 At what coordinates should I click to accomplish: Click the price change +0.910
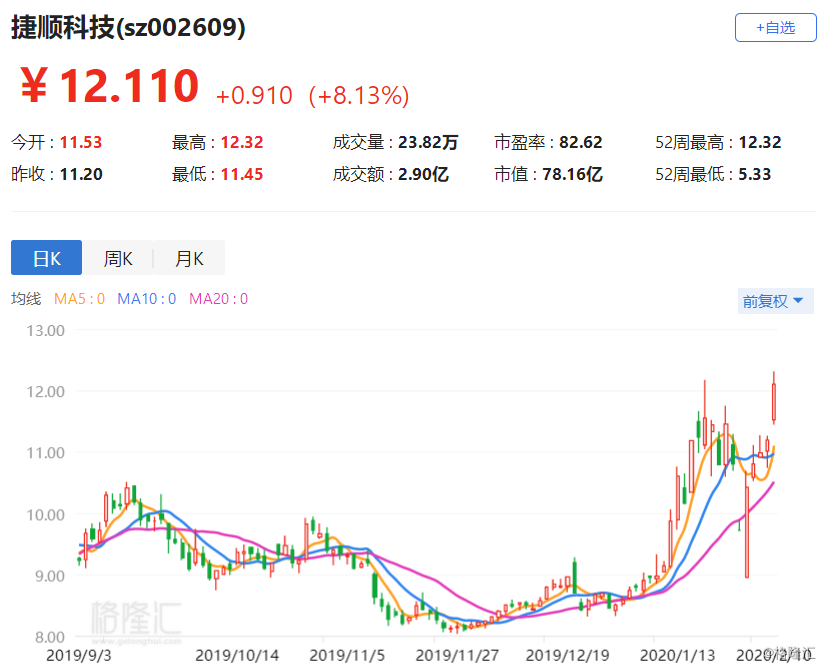coord(254,96)
